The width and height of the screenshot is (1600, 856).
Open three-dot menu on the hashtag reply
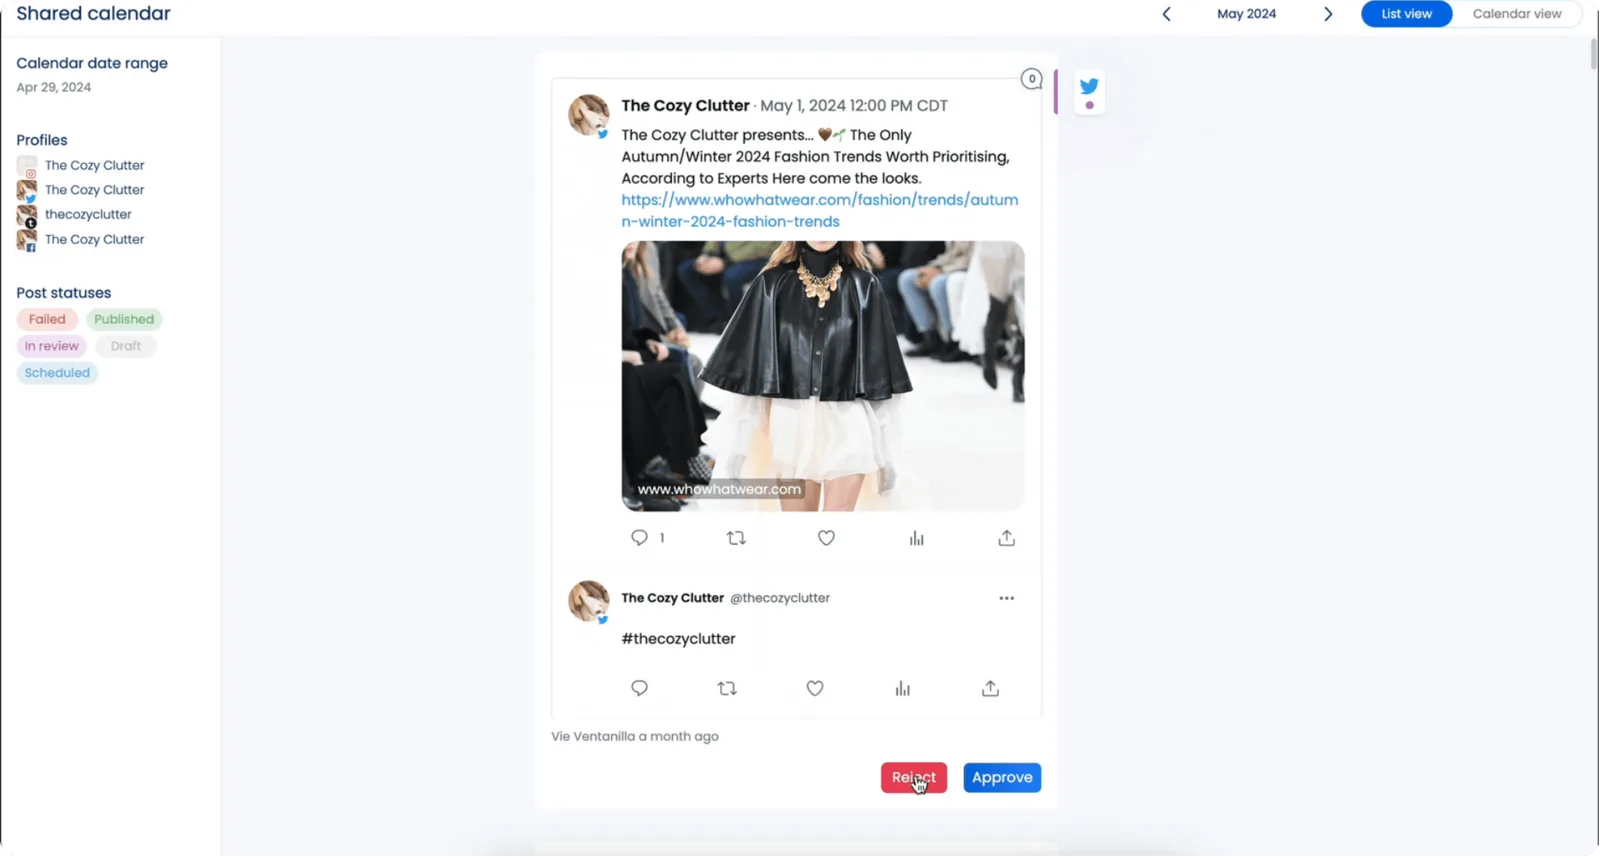1006,598
